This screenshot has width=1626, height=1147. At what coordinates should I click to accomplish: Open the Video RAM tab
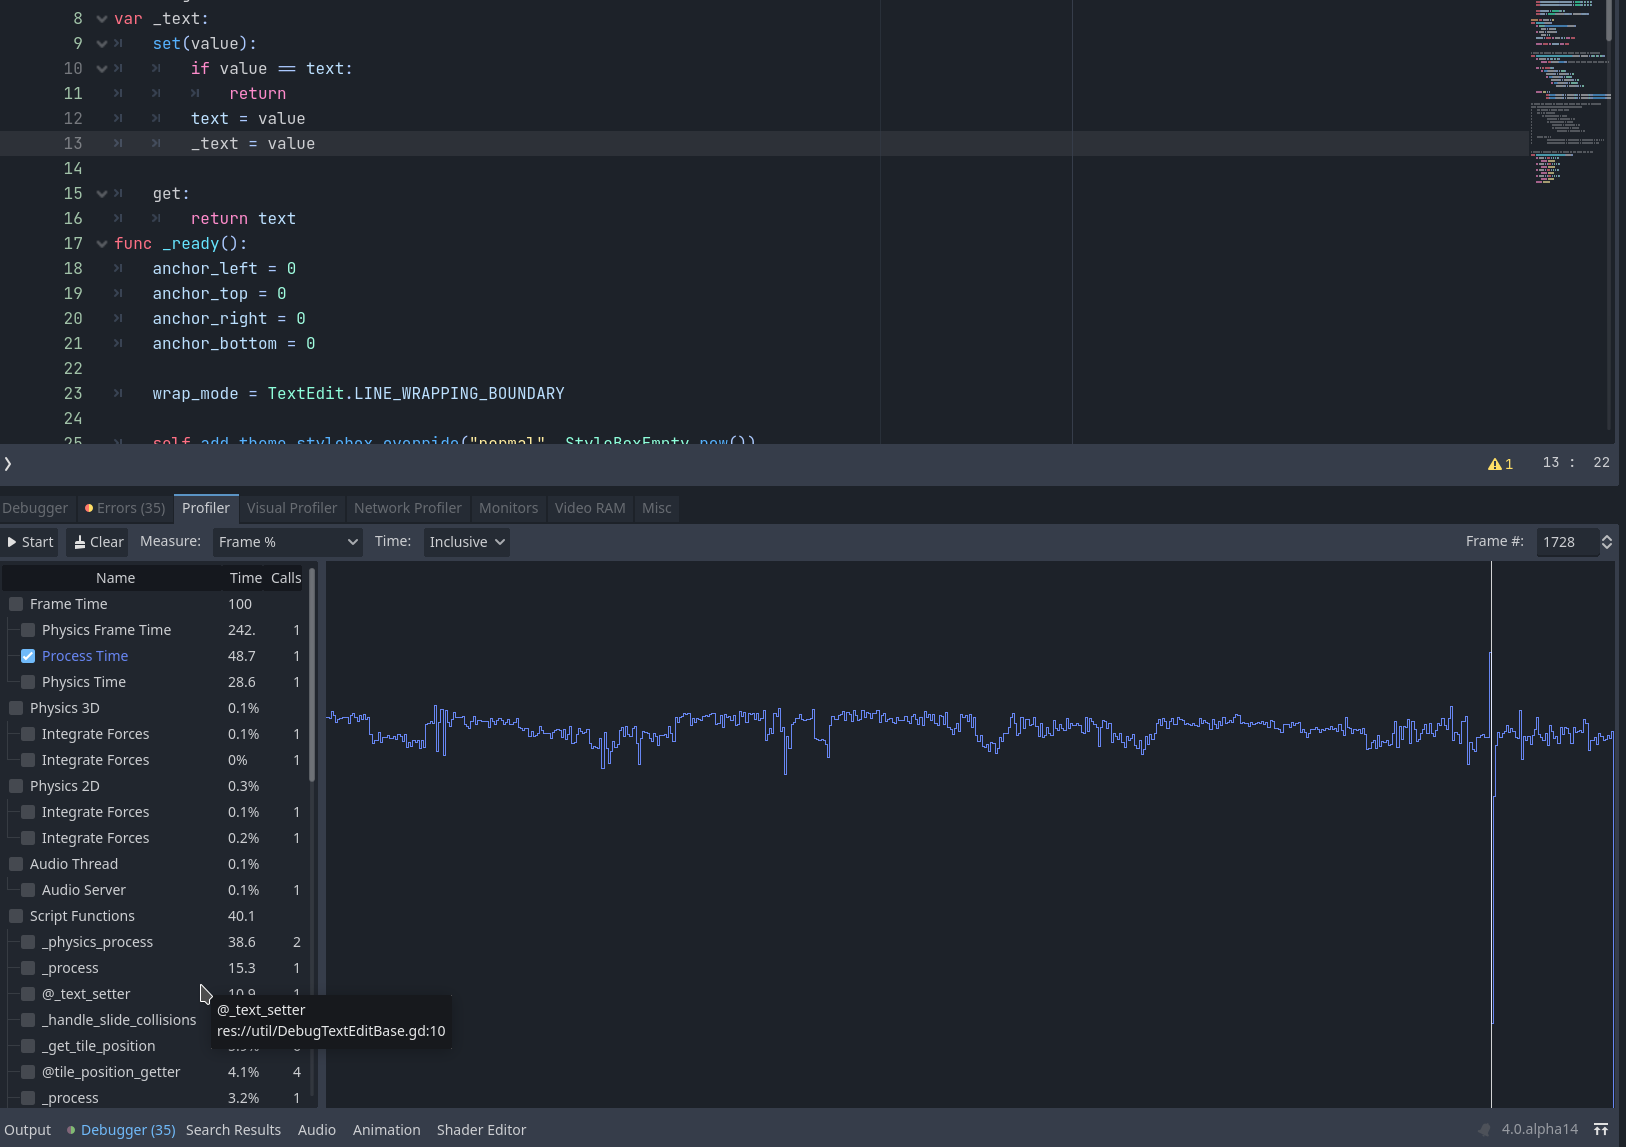(590, 508)
